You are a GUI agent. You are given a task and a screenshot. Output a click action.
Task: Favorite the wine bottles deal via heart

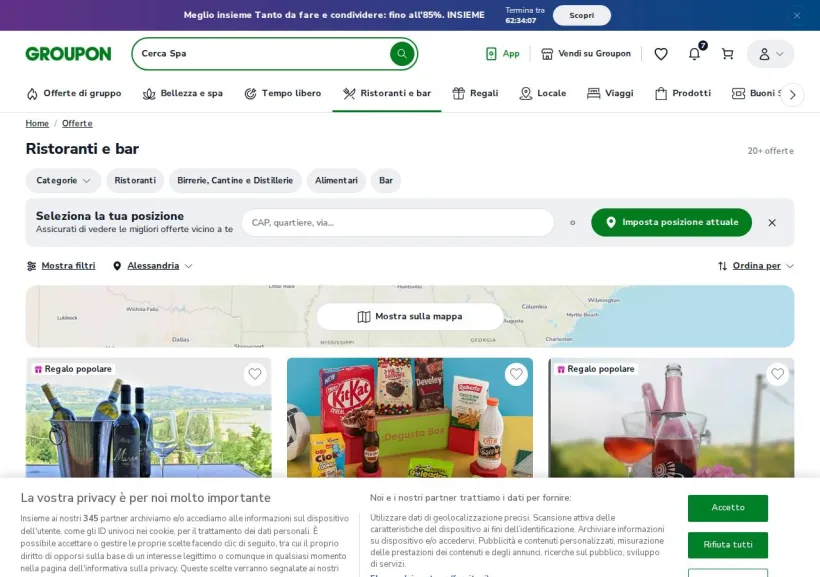coord(255,374)
